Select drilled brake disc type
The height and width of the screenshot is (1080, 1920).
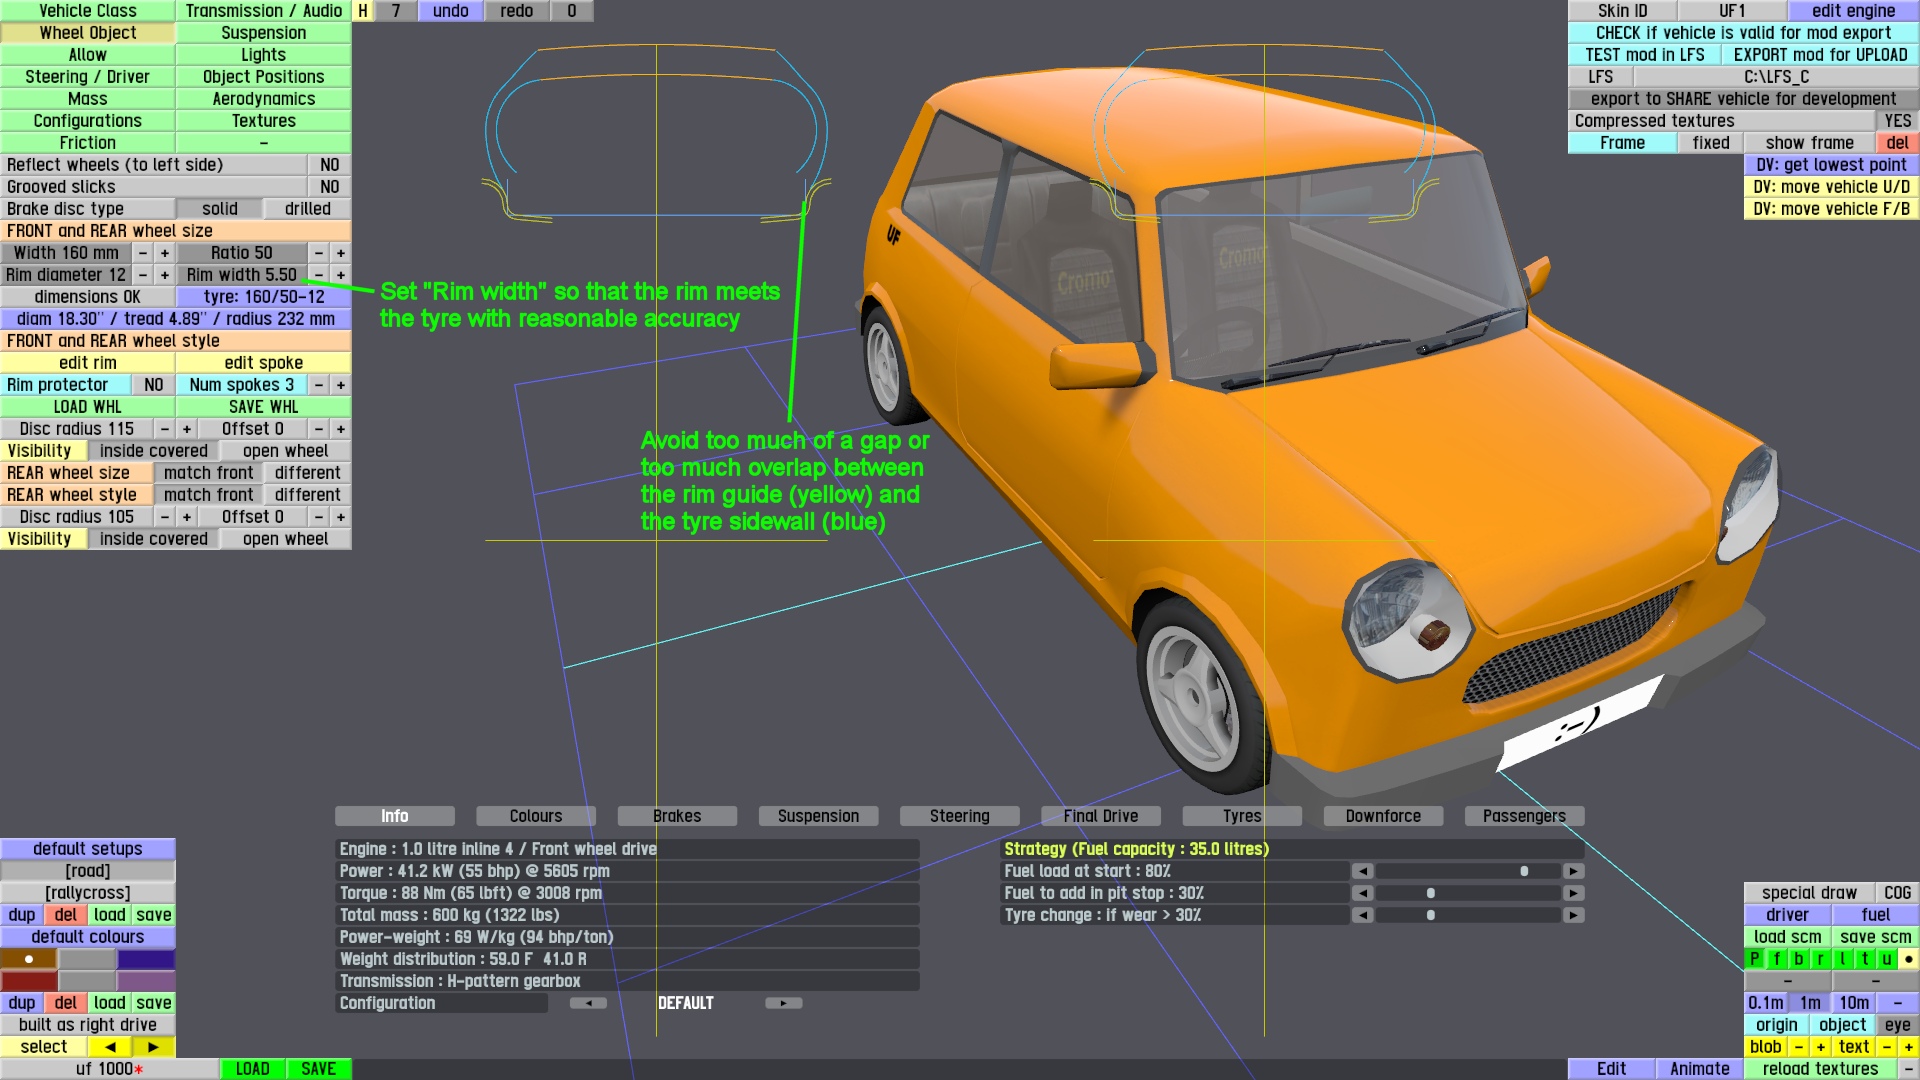click(307, 209)
